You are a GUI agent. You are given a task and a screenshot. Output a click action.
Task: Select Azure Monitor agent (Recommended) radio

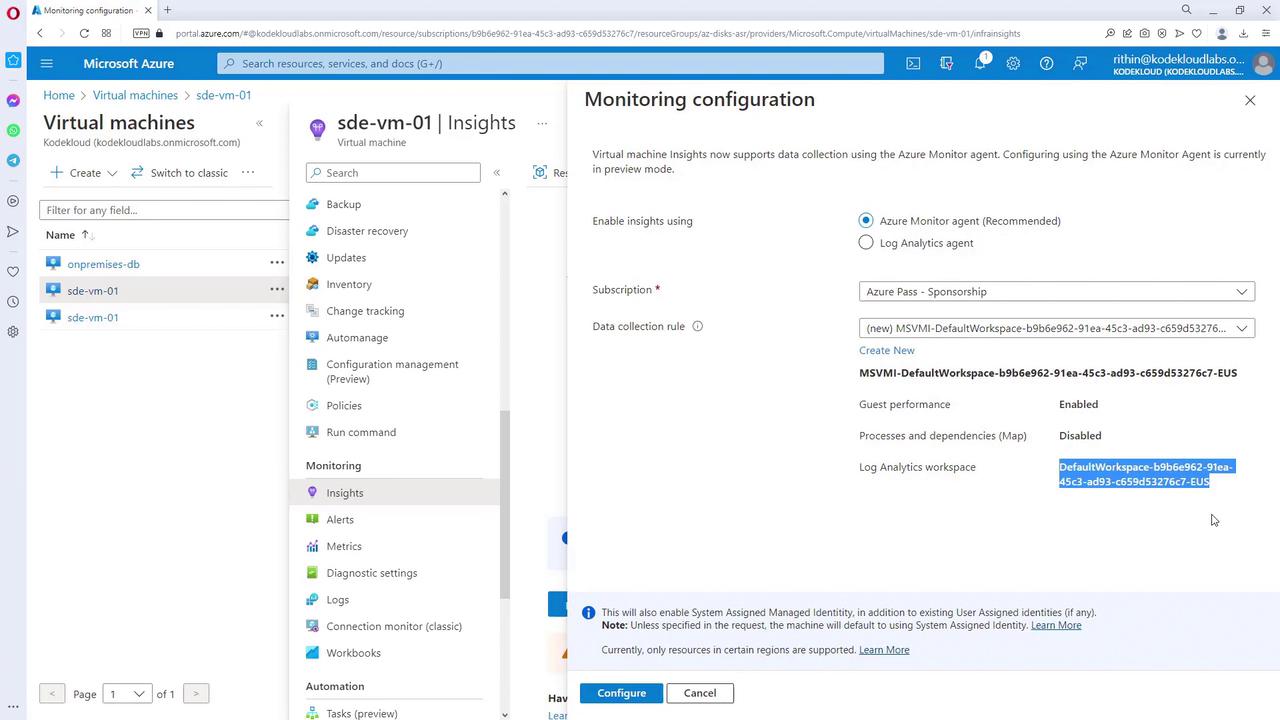(x=866, y=221)
